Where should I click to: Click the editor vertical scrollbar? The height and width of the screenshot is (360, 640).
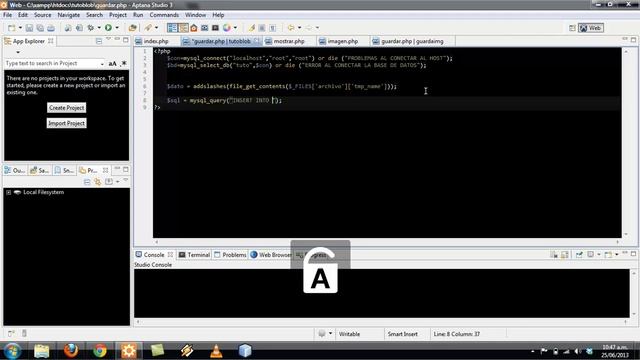point(626,143)
